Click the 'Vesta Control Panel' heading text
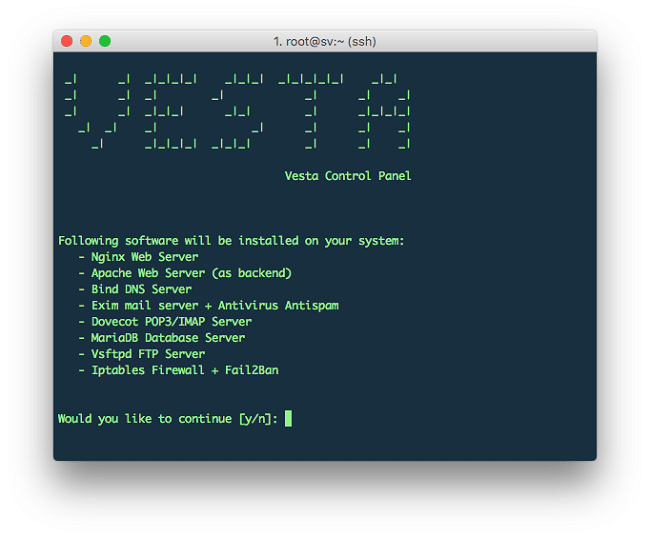Image resolution: width=650 pixels, height=537 pixels. pos(348,176)
